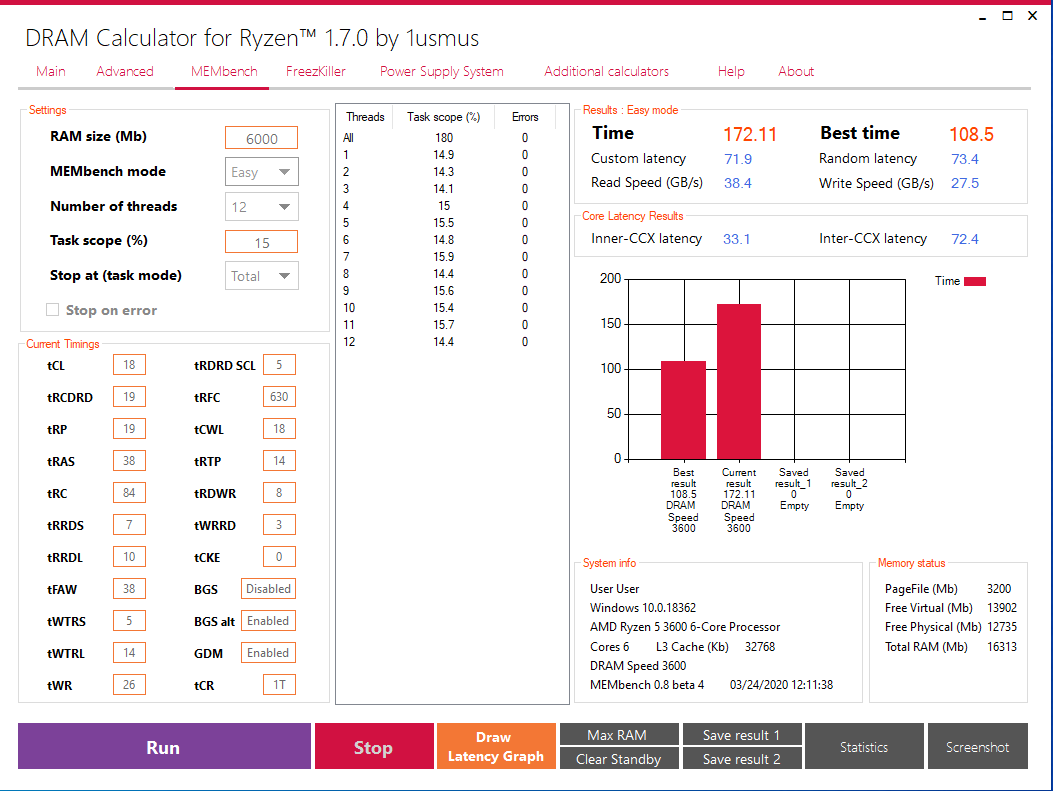Image resolution: width=1053 pixels, height=791 pixels.
Task: Open the Main tab
Action: tap(51, 71)
